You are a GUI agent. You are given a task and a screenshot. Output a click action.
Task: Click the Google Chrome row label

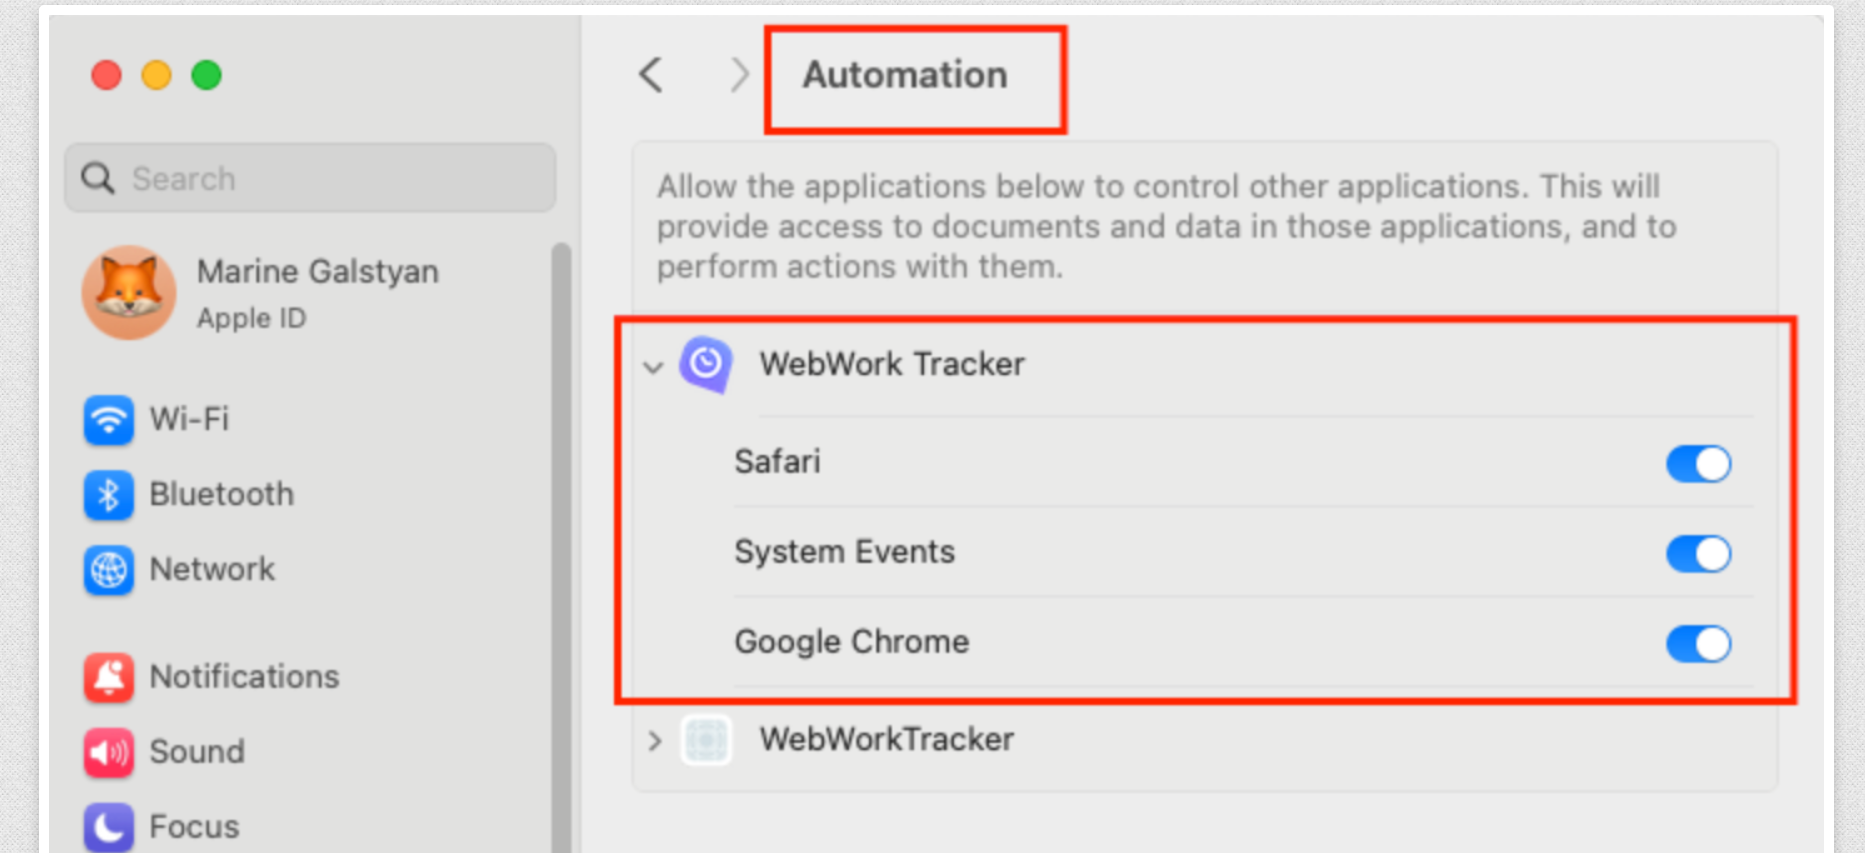[851, 642]
